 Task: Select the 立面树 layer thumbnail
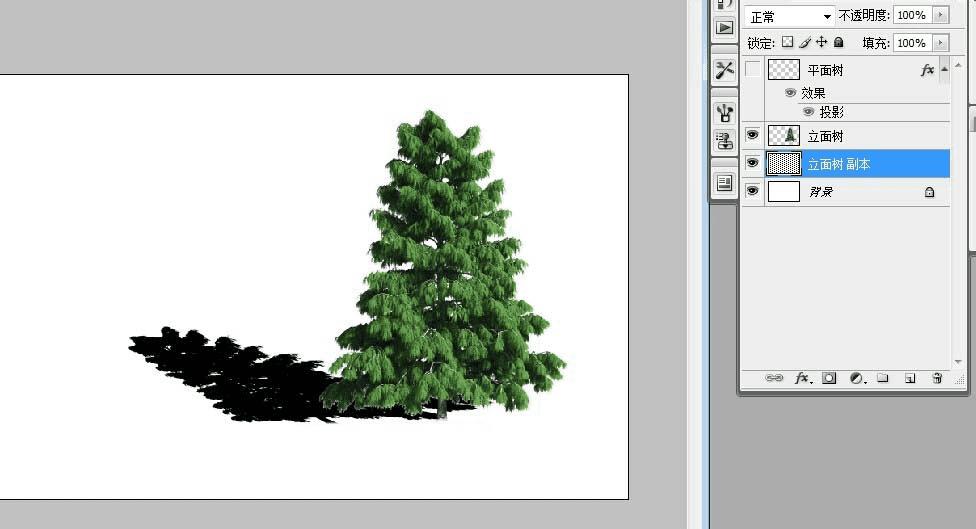784,135
